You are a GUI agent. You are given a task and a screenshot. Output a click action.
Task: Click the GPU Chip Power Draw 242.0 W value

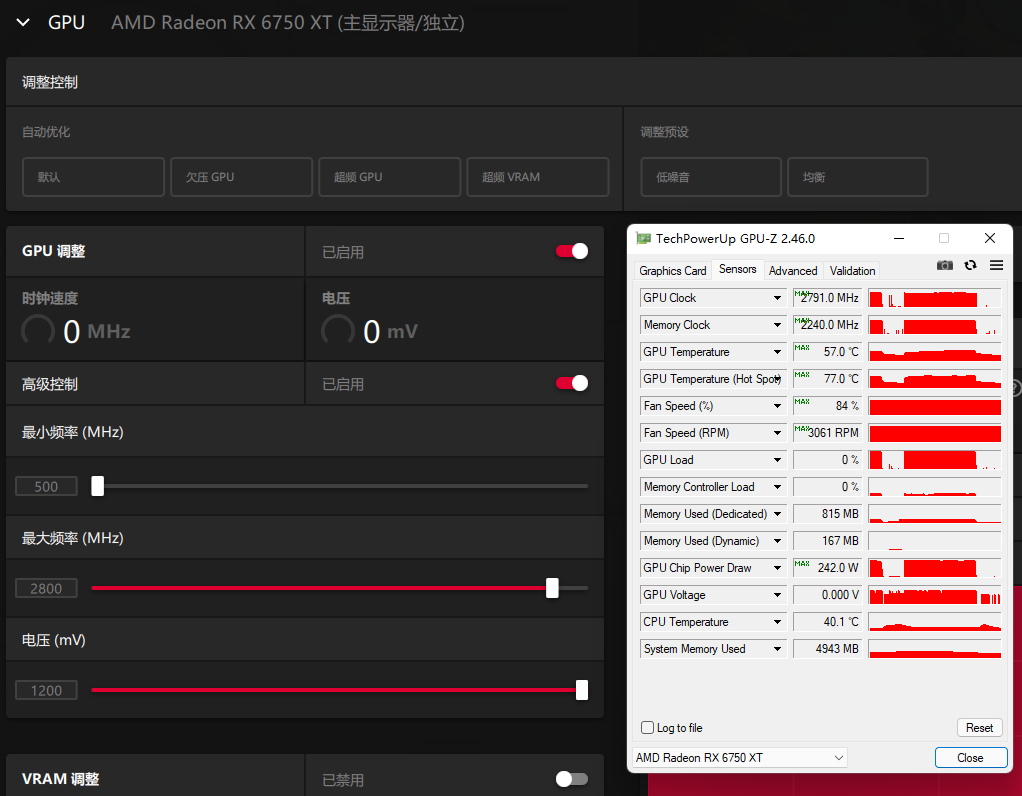coord(828,568)
